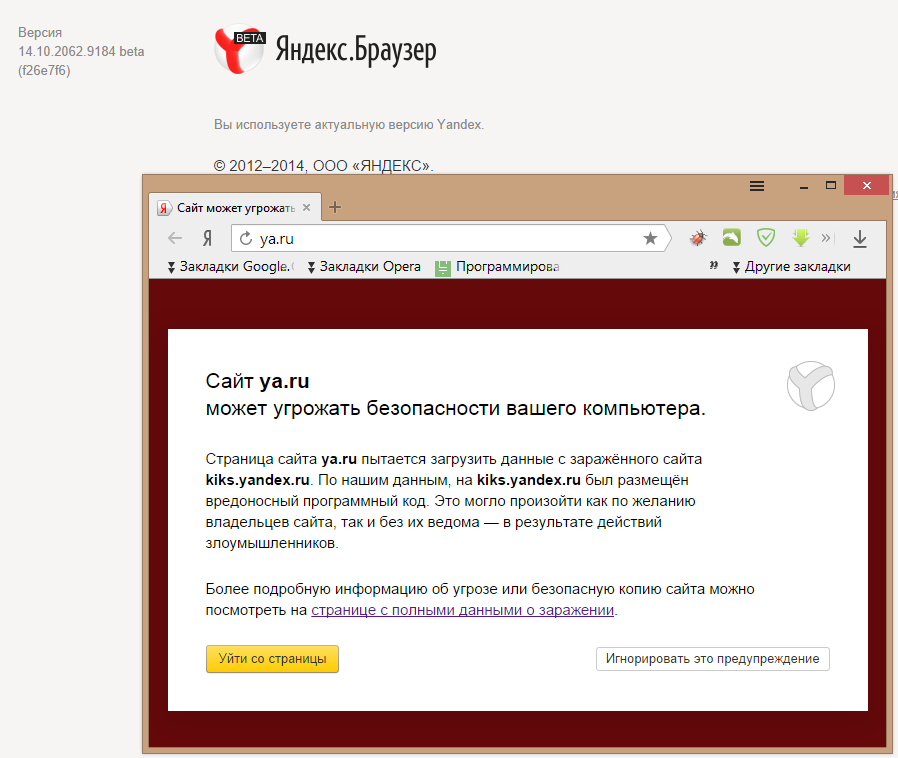Screen dimensions: 898x758
Task: Expand the 'Закладки Opera' bookmarks folder
Action: [364, 266]
